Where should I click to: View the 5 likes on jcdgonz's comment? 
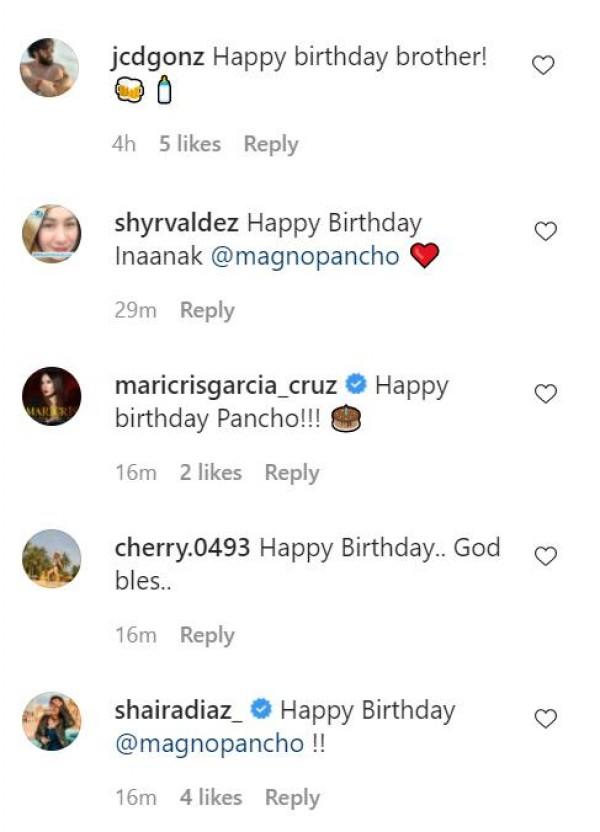[x=190, y=144]
